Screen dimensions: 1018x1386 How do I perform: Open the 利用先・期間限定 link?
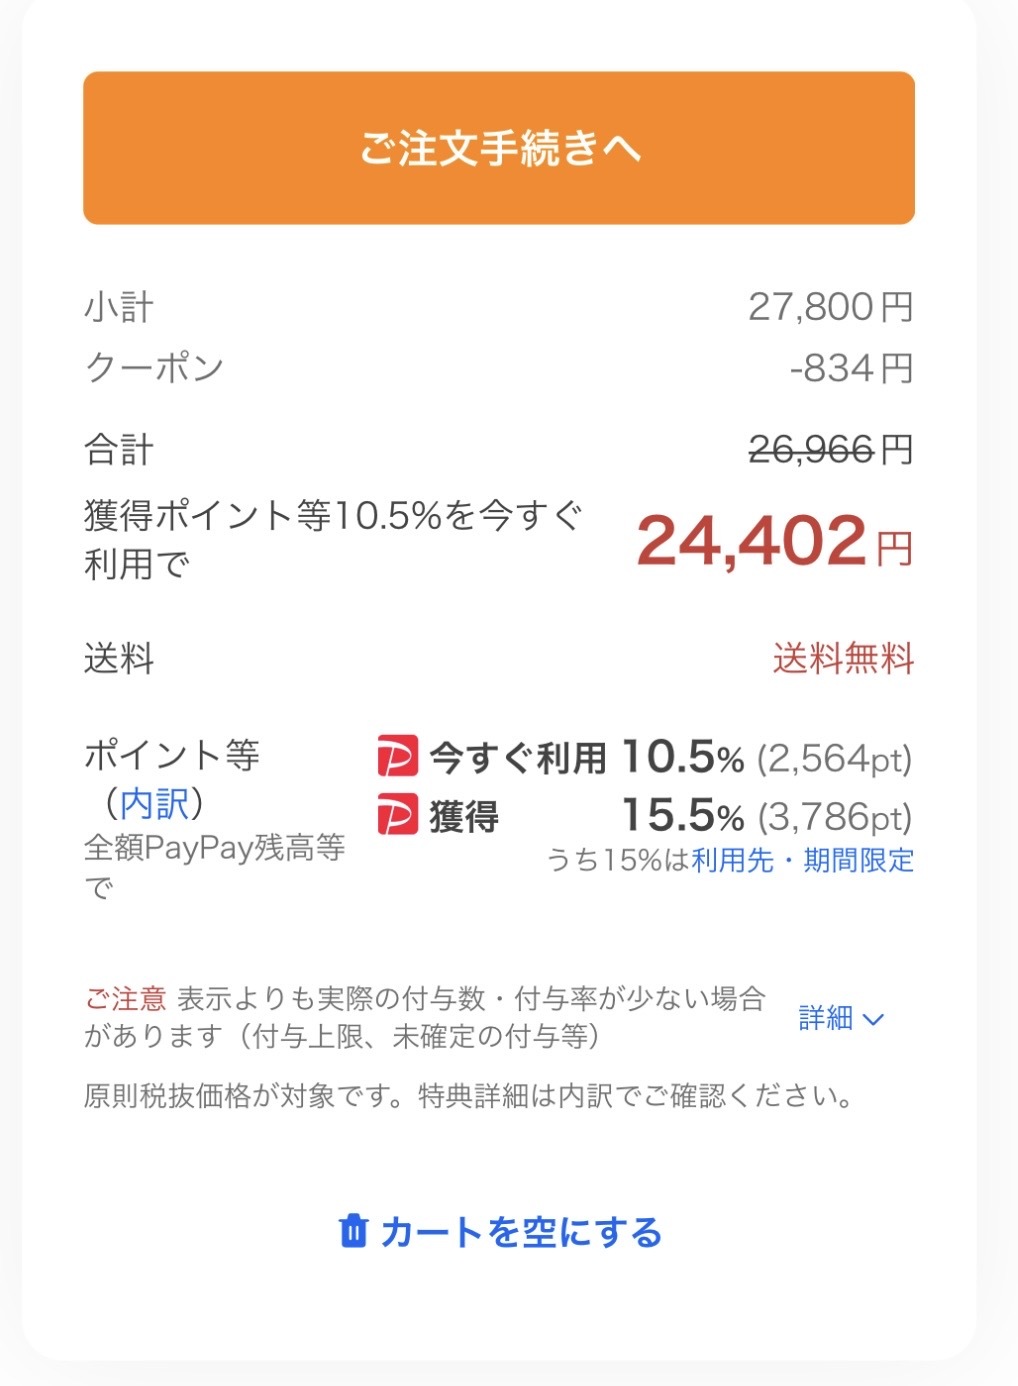point(802,860)
